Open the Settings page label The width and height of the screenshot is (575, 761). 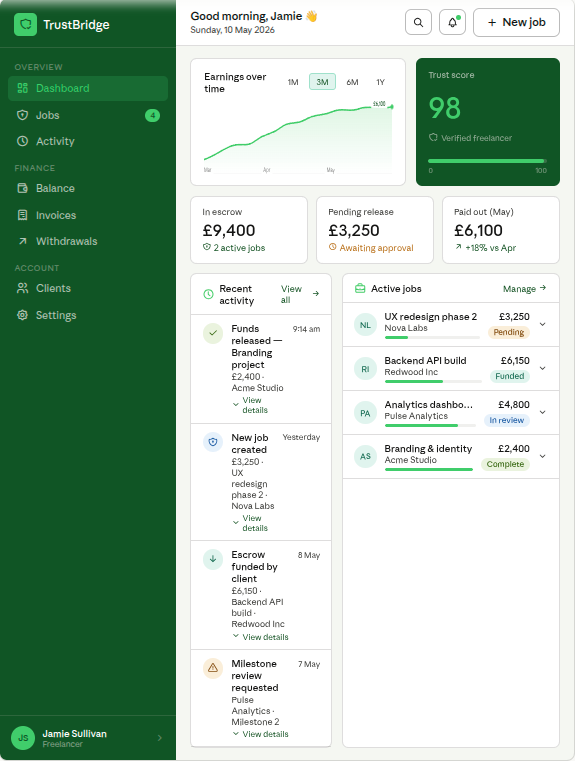coord(56,315)
